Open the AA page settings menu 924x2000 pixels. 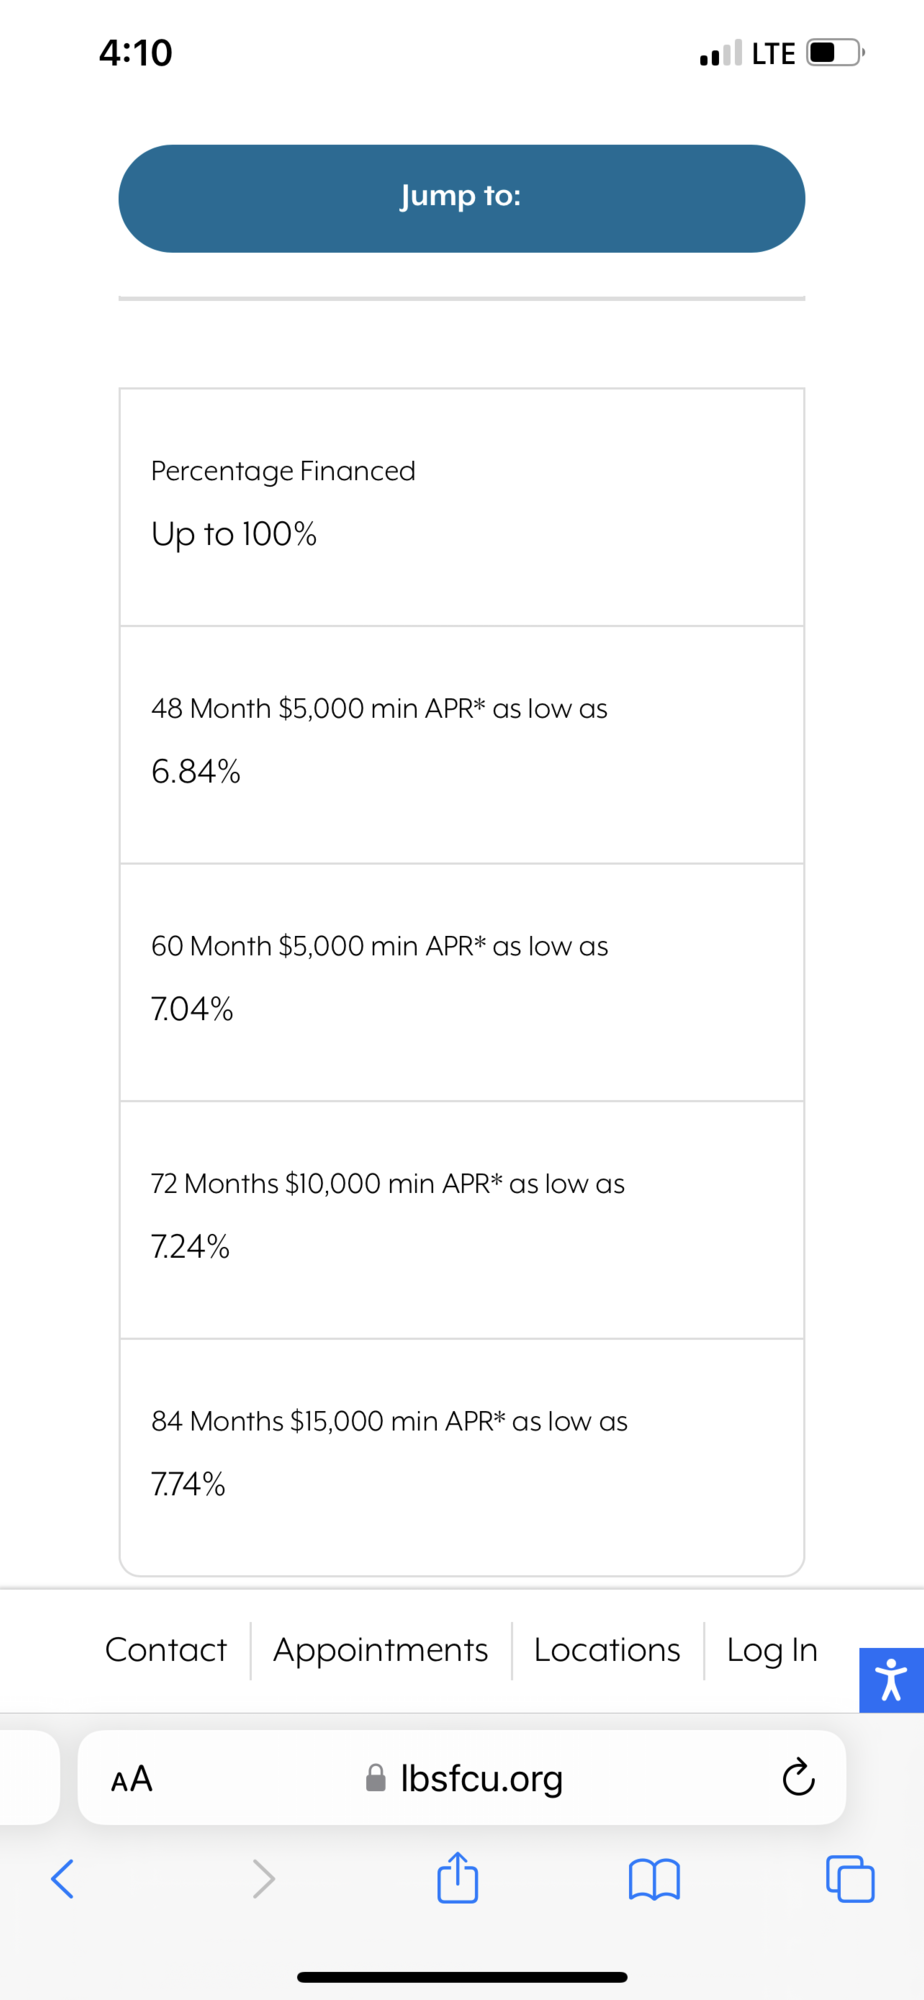132,1778
